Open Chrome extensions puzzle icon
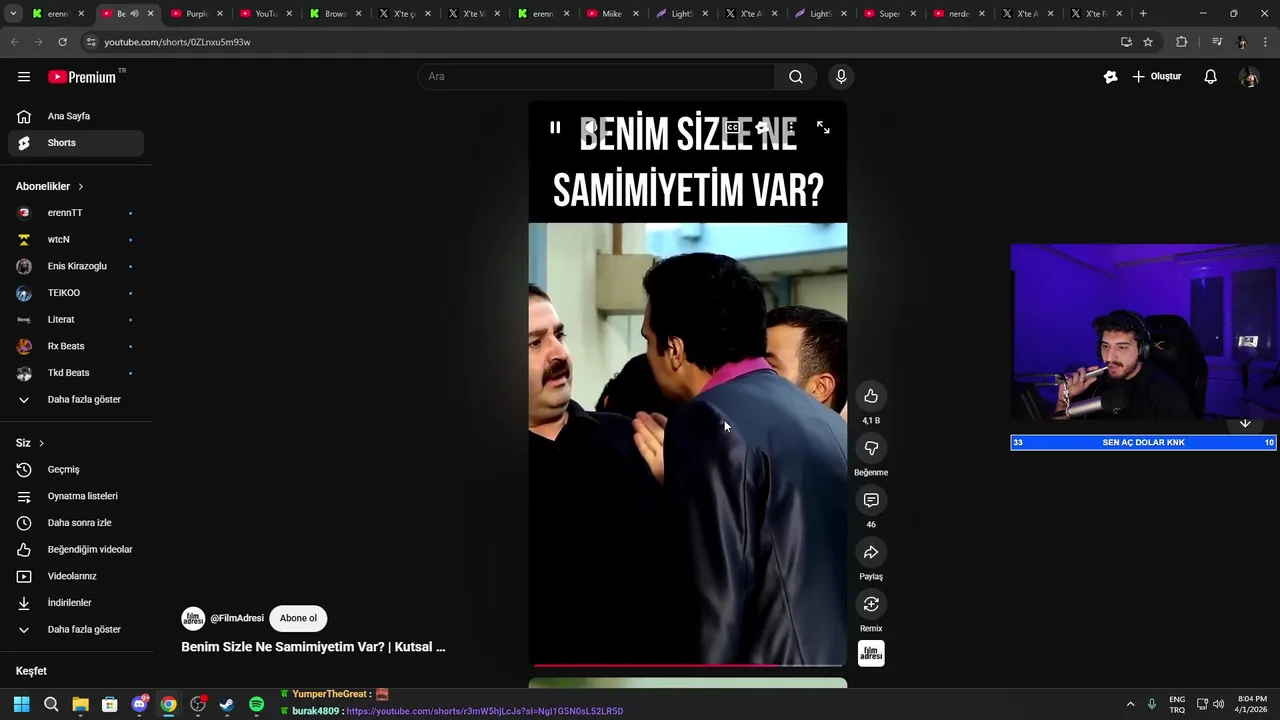This screenshot has height=720, width=1280. pyautogui.click(x=1181, y=42)
